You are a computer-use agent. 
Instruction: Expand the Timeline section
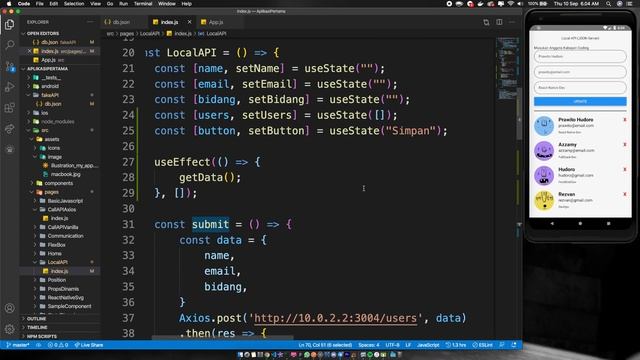61,328
